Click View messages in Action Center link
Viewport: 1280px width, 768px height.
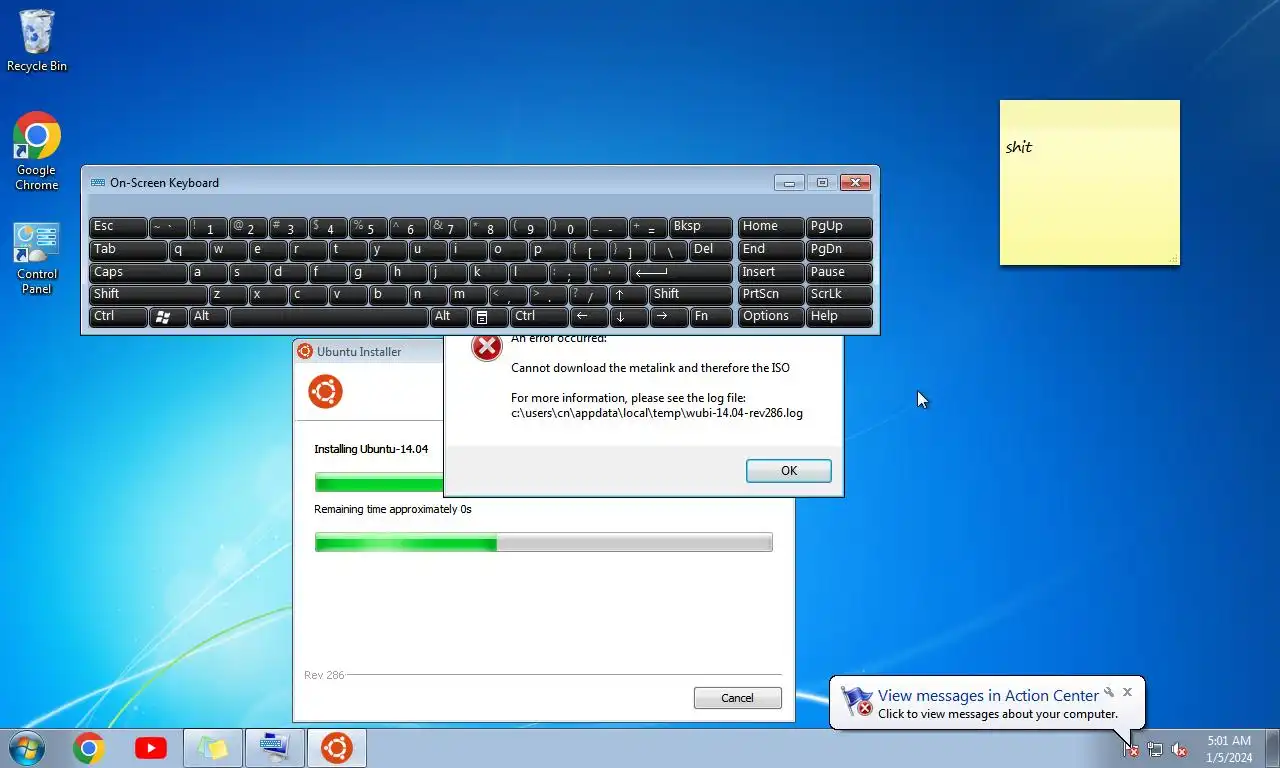click(988, 696)
